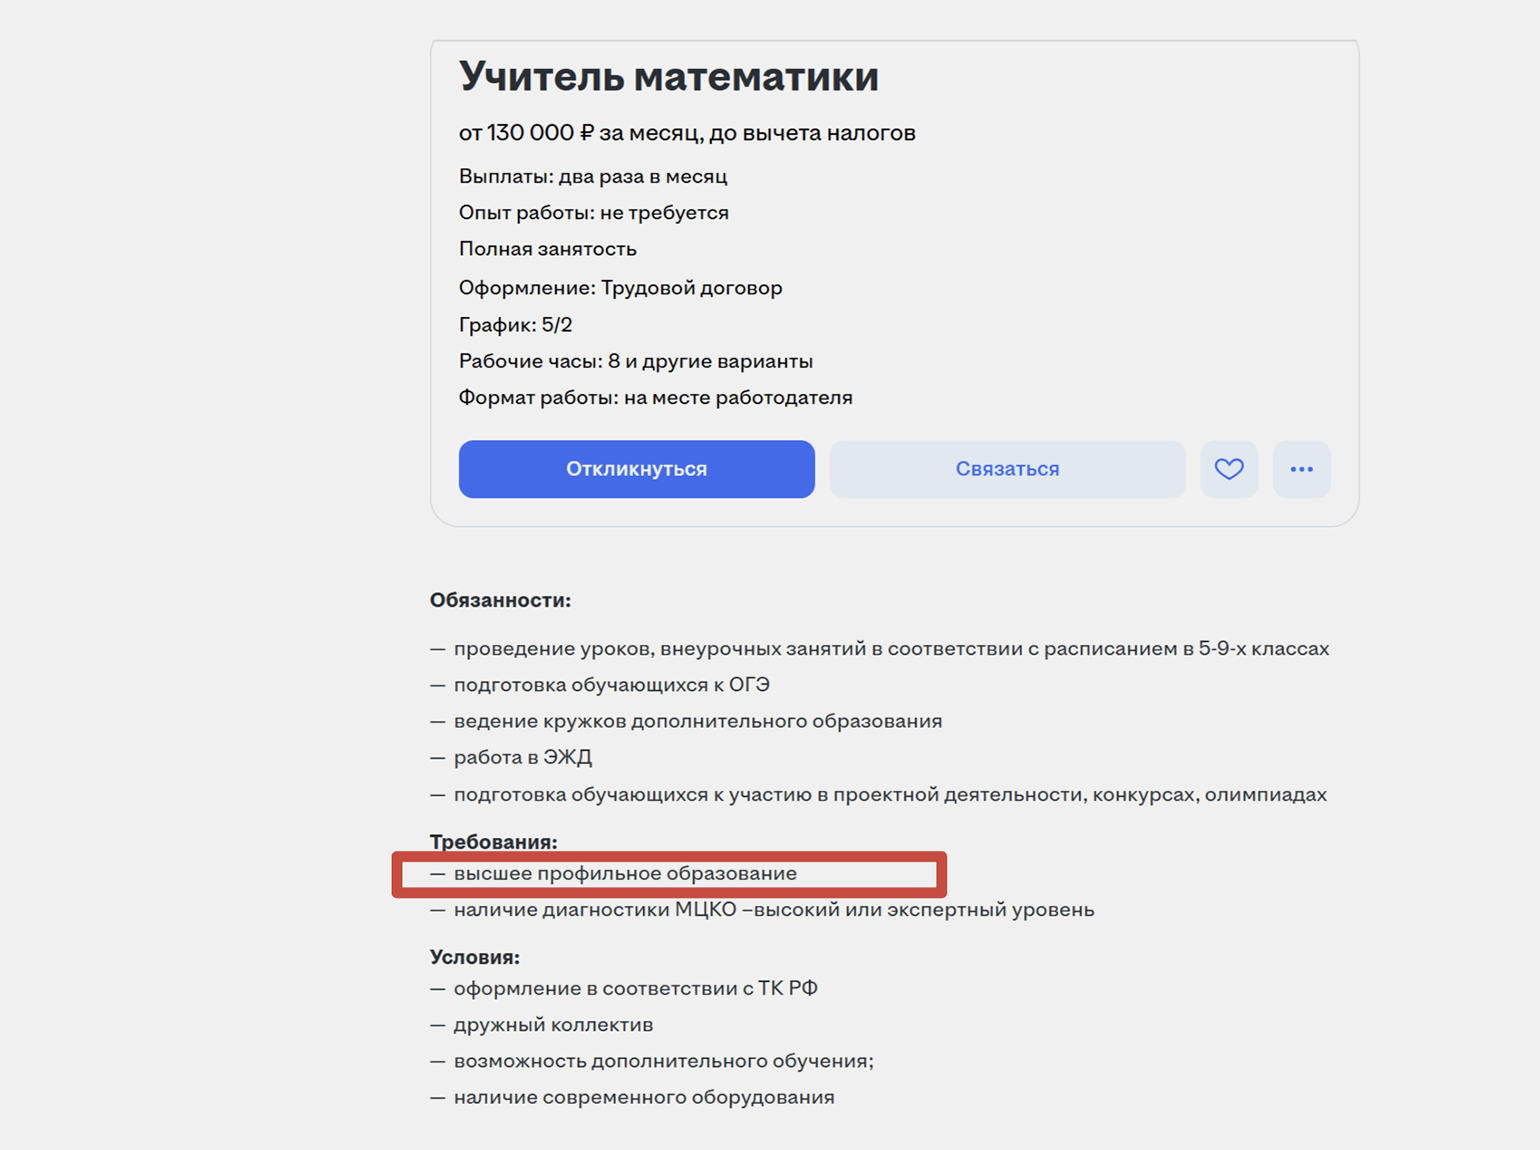This screenshot has height=1150, width=1540.
Task: Open the three-dots more options menu
Action: click(1301, 469)
